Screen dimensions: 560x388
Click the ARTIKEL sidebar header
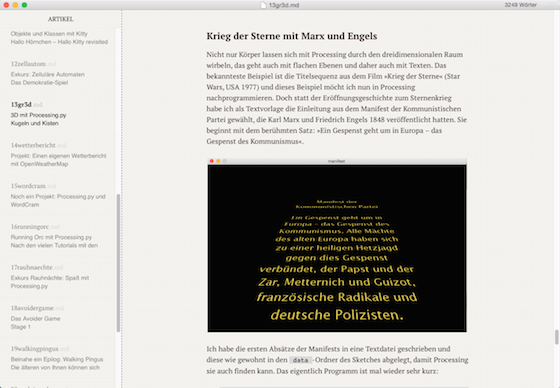pos(61,19)
